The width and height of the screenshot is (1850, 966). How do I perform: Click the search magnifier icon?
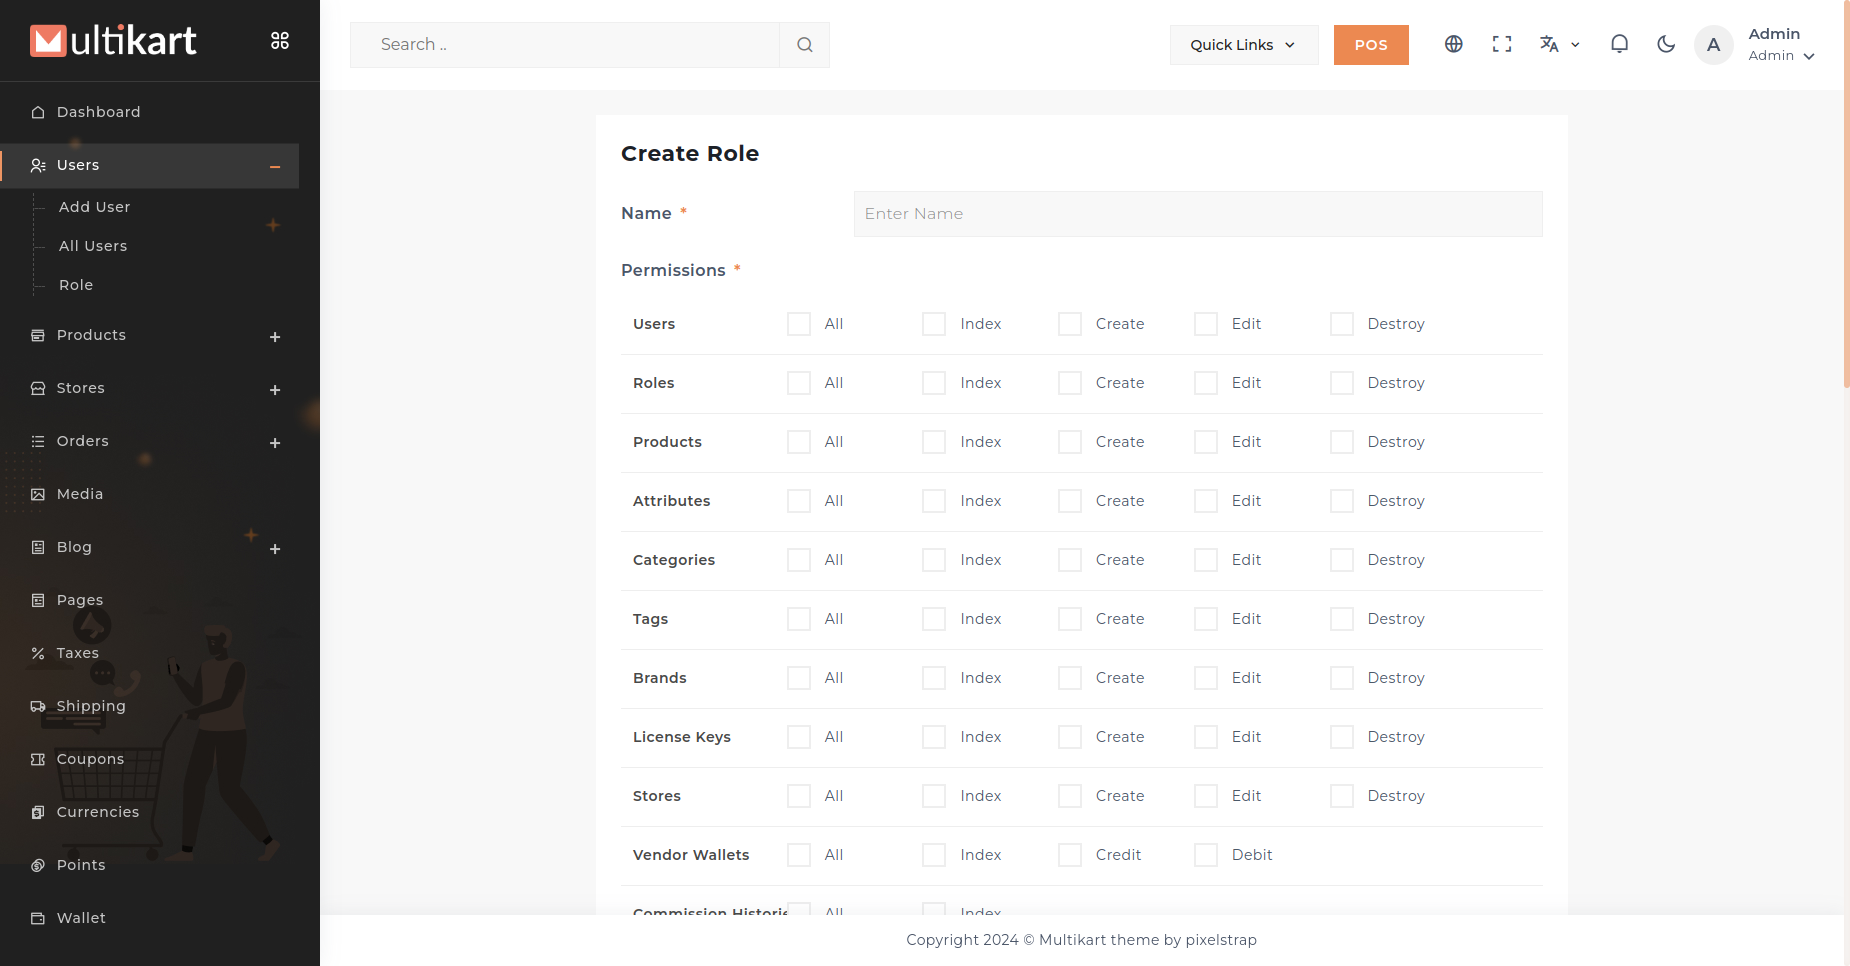(x=804, y=45)
